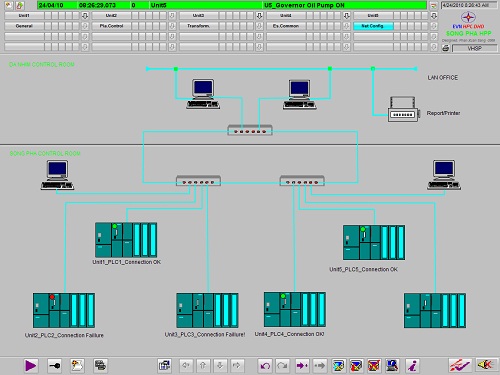This screenshot has width=500, height=375.
Task: Open the Net Config. screen tab
Action: (x=373, y=26)
